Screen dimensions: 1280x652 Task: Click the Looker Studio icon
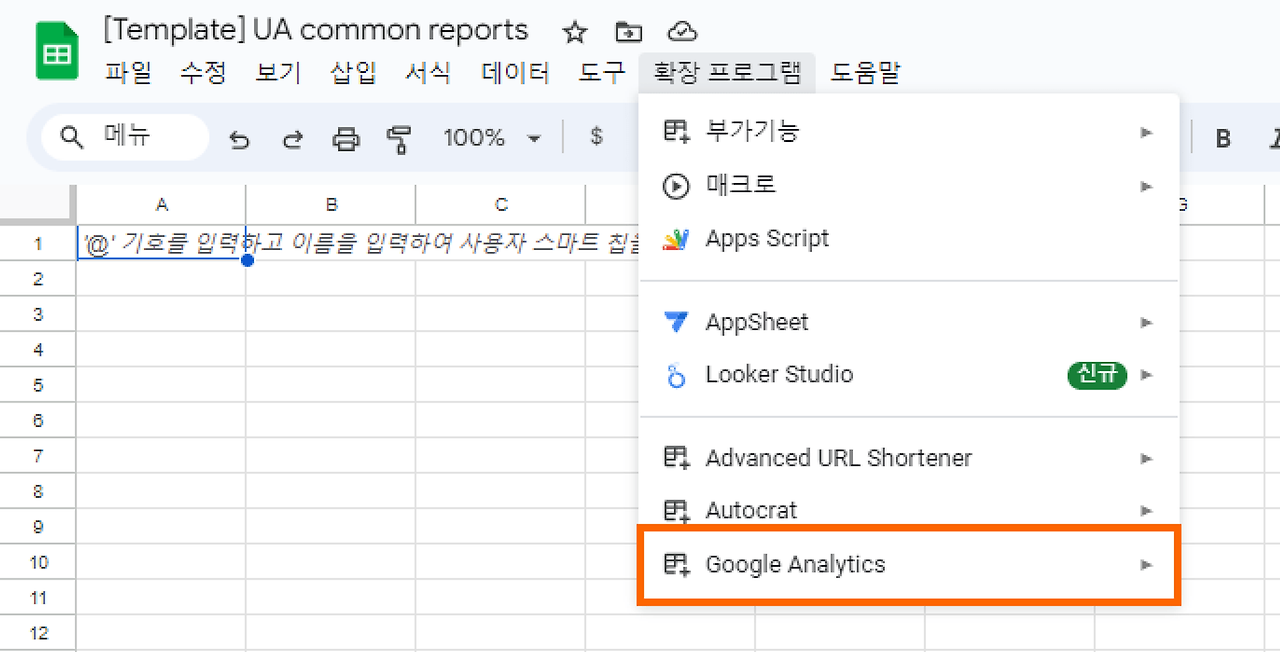coord(677,375)
